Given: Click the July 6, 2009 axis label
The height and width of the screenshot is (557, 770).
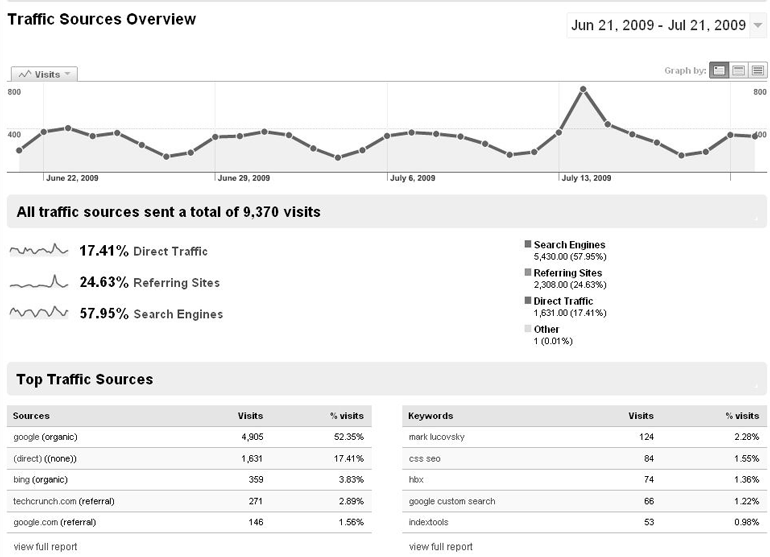Looking at the screenshot, I should pos(412,178).
